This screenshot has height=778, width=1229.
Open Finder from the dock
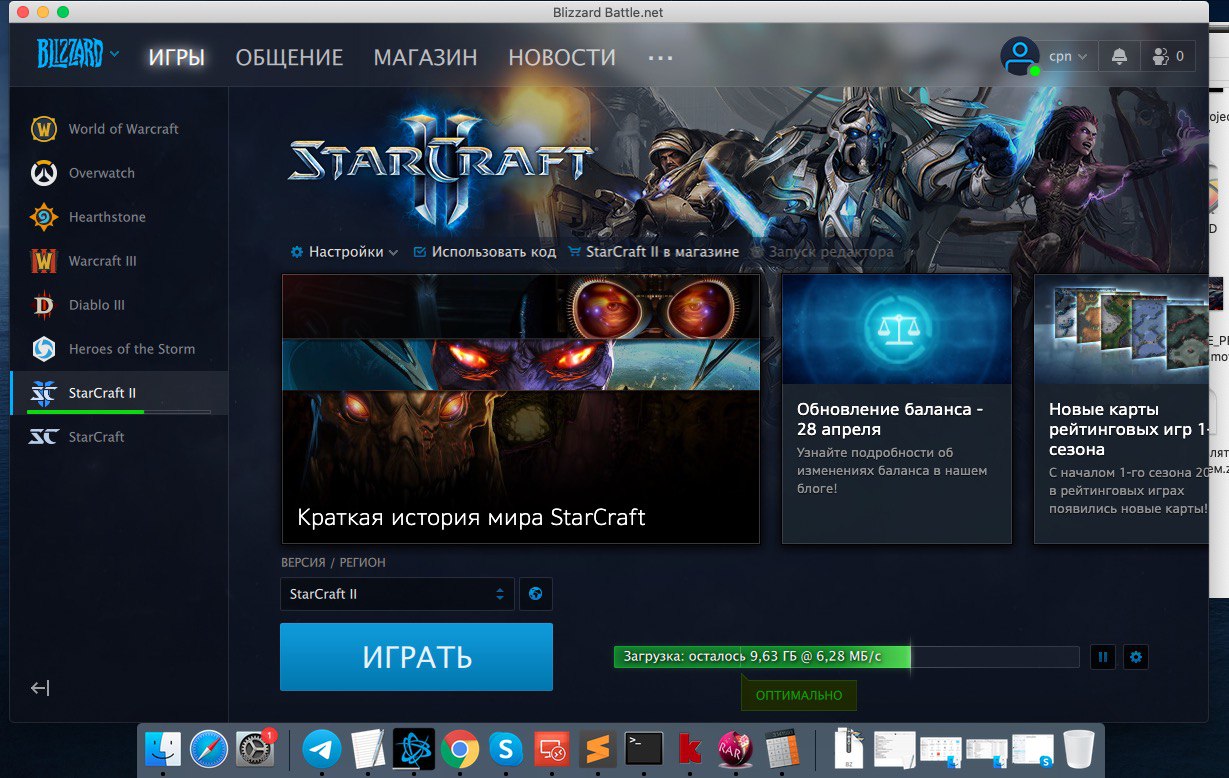pos(163,749)
